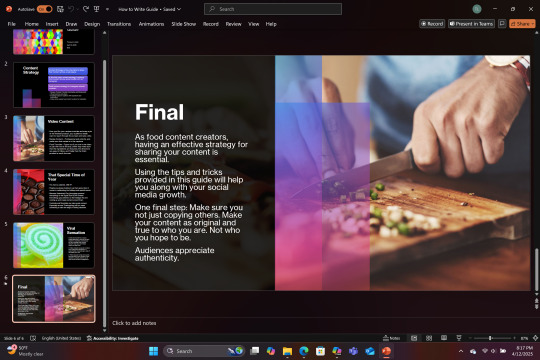Click the 87% zoom level
Image resolution: width=540 pixels, height=360 pixels.
[524, 338]
